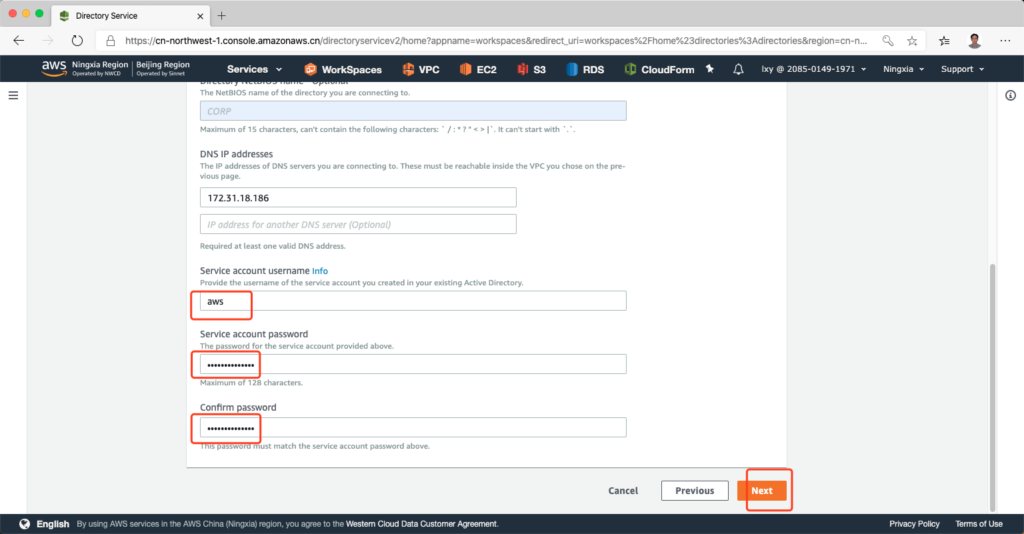Open the left hamburger navigation menu
This screenshot has height=534, width=1024.
14,95
